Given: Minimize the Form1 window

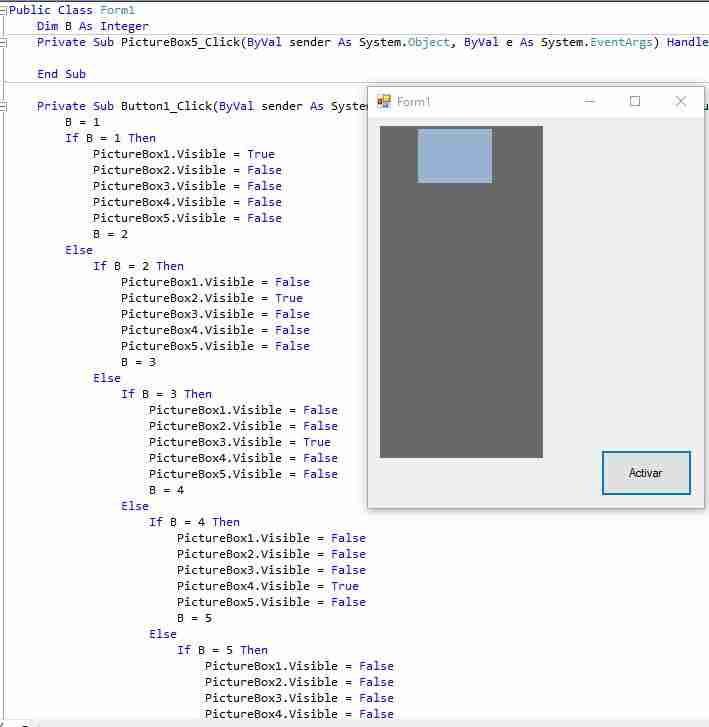Looking at the screenshot, I should 590,101.
